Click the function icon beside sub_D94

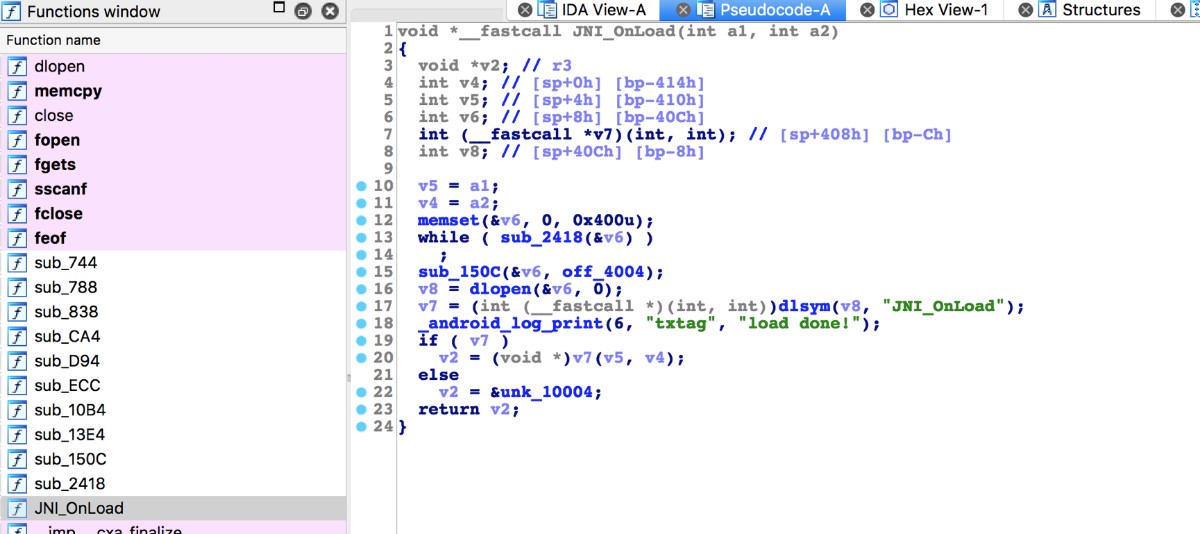pos(17,361)
